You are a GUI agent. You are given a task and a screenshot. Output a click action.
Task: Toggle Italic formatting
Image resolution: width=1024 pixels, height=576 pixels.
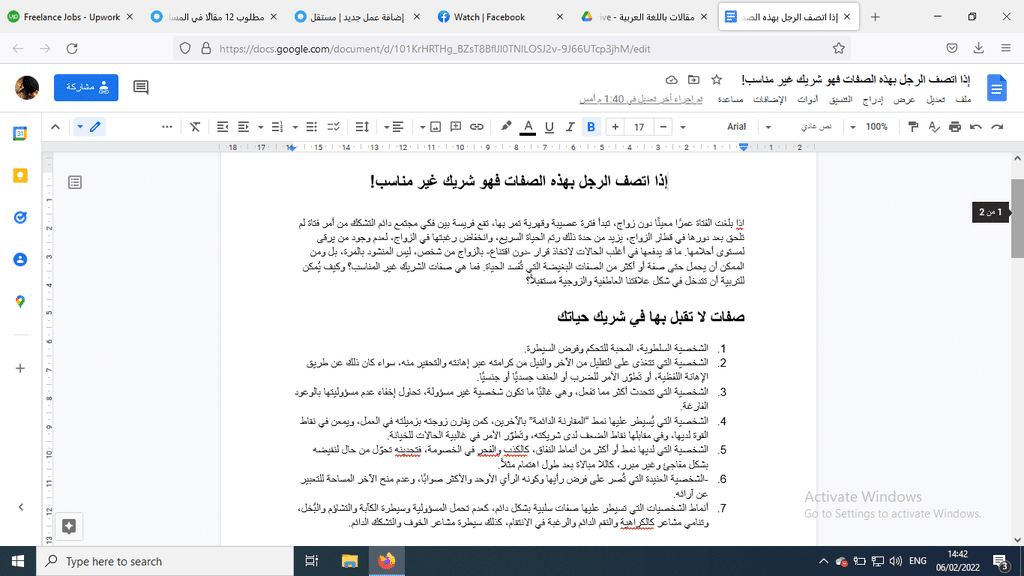[569, 127]
